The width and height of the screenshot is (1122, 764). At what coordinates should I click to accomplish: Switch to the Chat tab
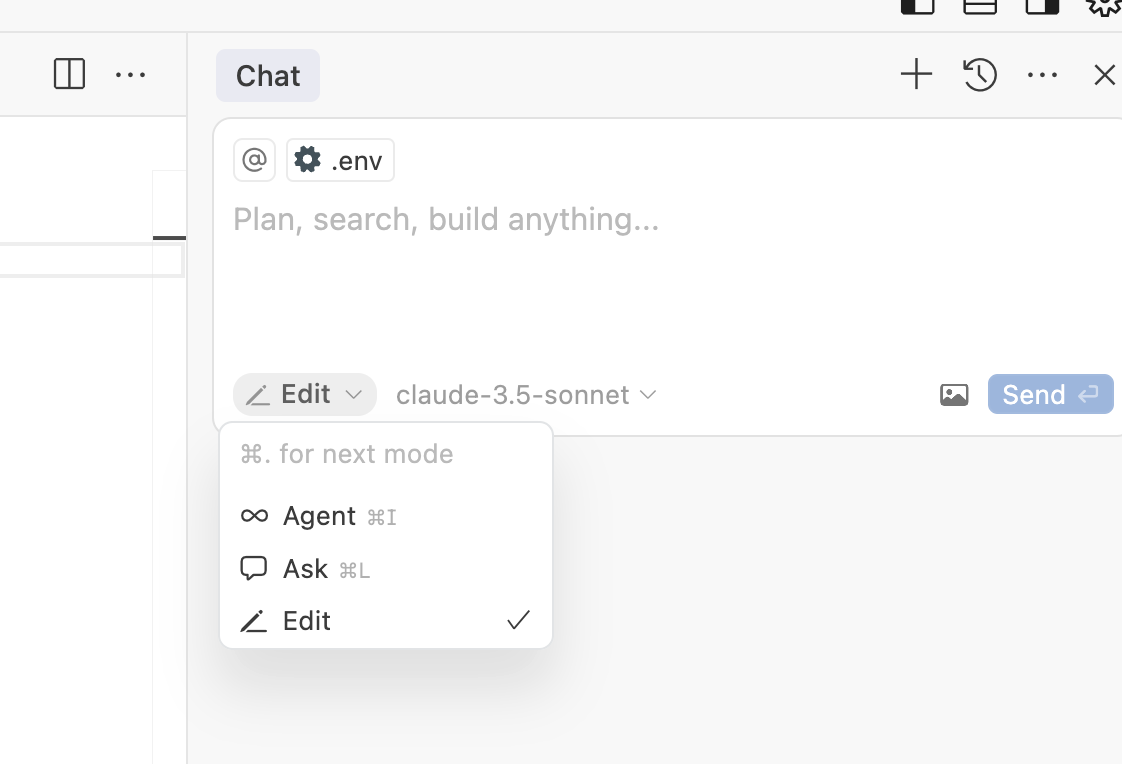pos(268,76)
